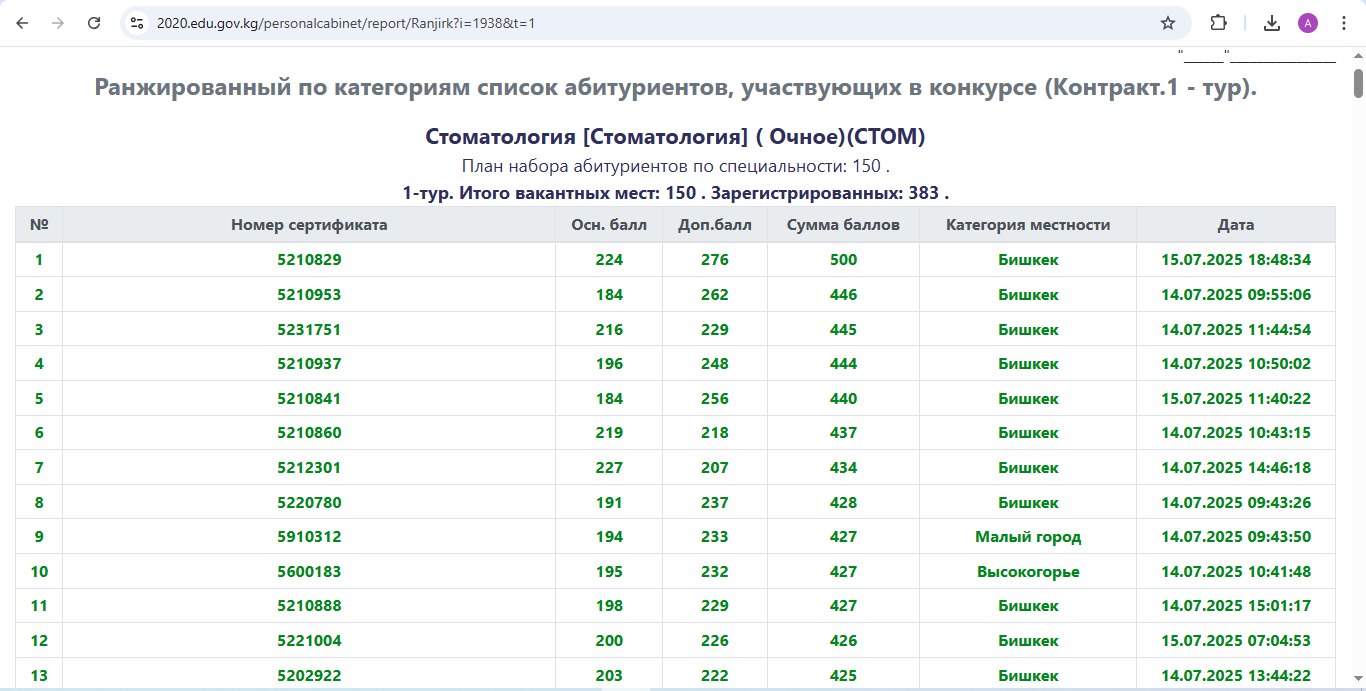Open the profile avatar menu
Image resolution: width=1366 pixels, height=691 pixels.
pos(1308,23)
